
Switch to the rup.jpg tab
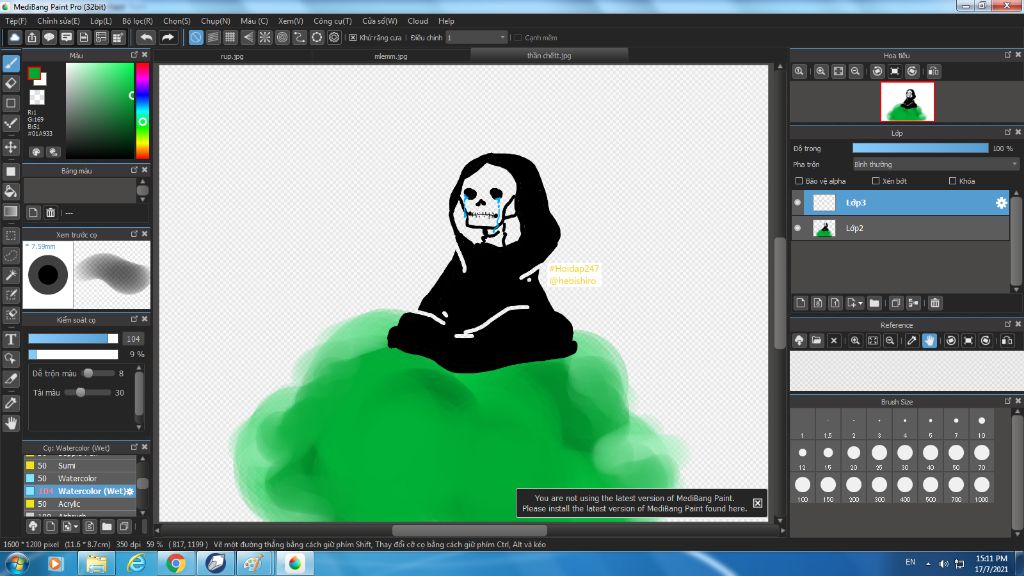click(x=232, y=56)
